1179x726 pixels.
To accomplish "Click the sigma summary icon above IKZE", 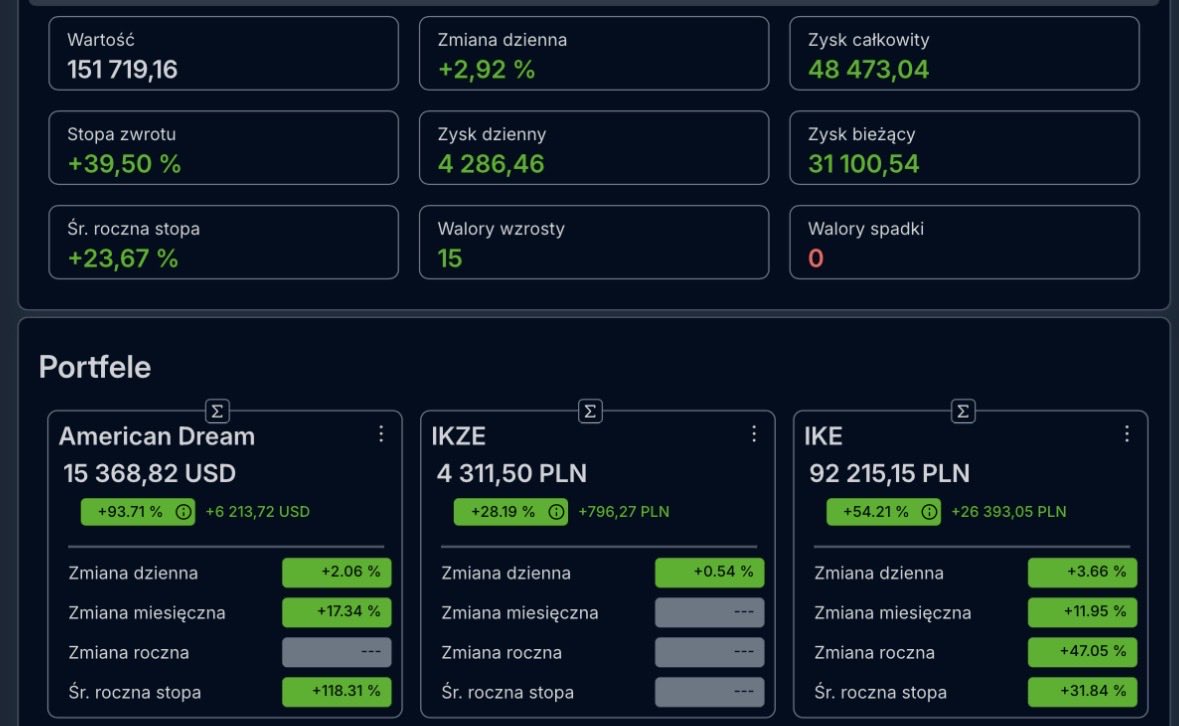I will (589, 409).
